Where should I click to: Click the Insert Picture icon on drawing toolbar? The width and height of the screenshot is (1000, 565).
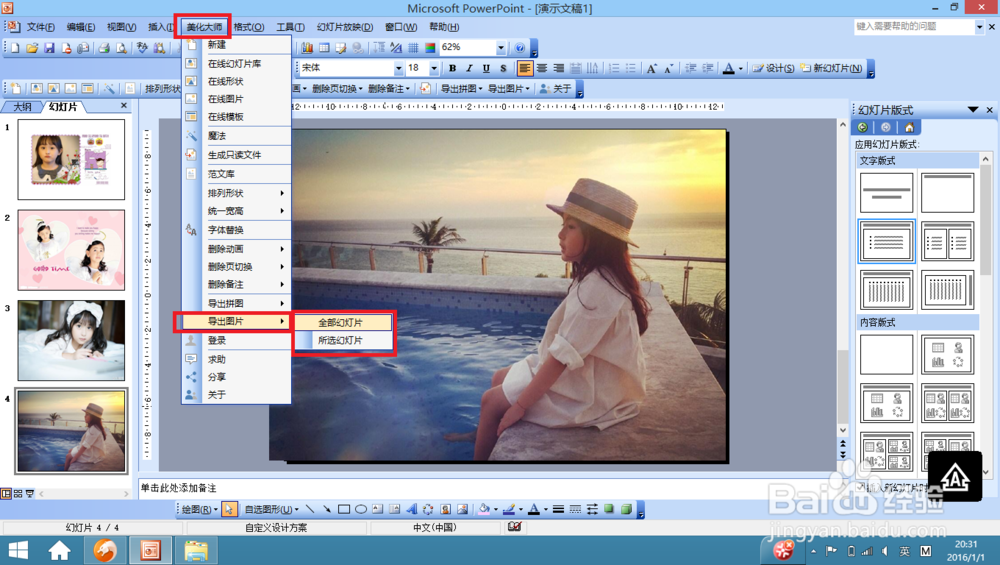[462, 509]
